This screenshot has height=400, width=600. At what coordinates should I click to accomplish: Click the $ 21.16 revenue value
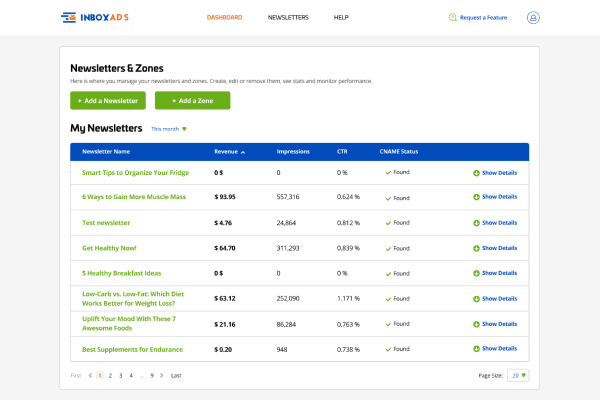coord(225,324)
